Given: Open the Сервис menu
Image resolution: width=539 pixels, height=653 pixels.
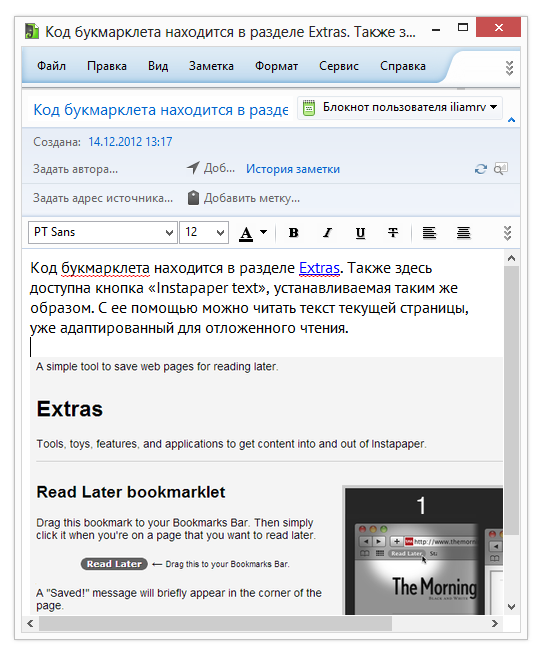Looking at the screenshot, I should pyautogui.click(x=339, y=66).
